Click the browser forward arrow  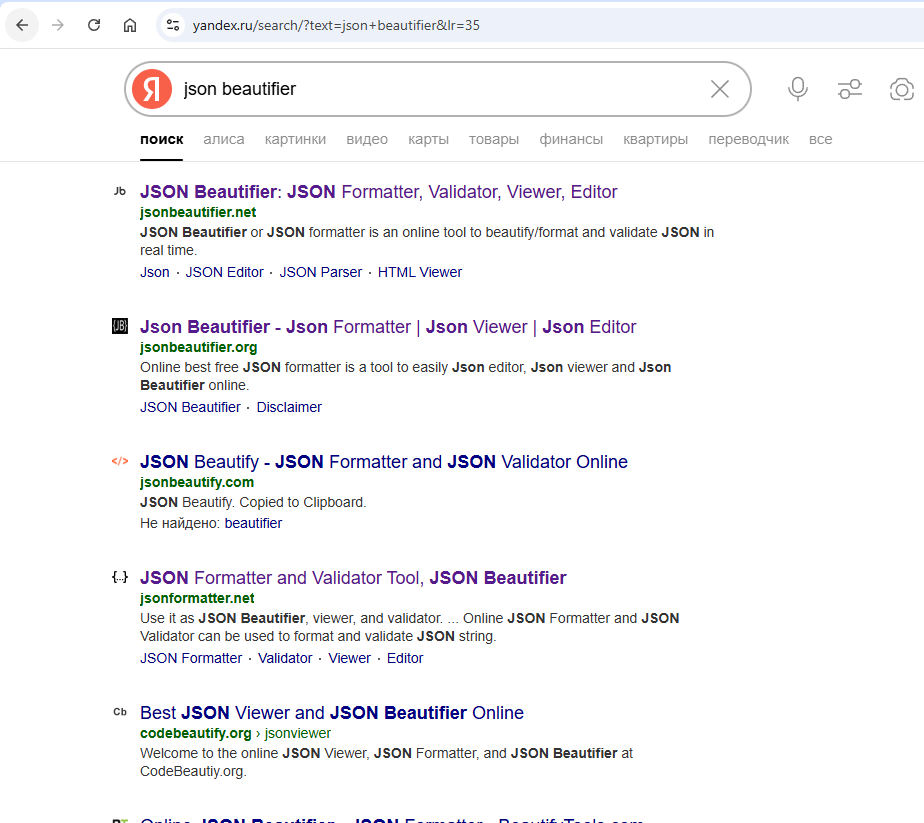(58, 25)
